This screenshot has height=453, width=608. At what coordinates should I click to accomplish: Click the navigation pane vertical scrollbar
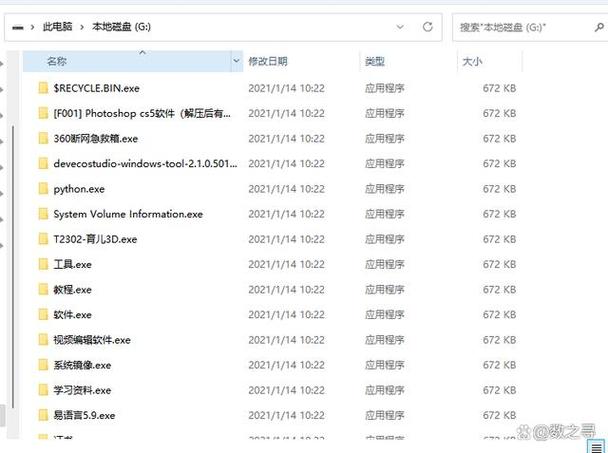click(x=13, y=266)
